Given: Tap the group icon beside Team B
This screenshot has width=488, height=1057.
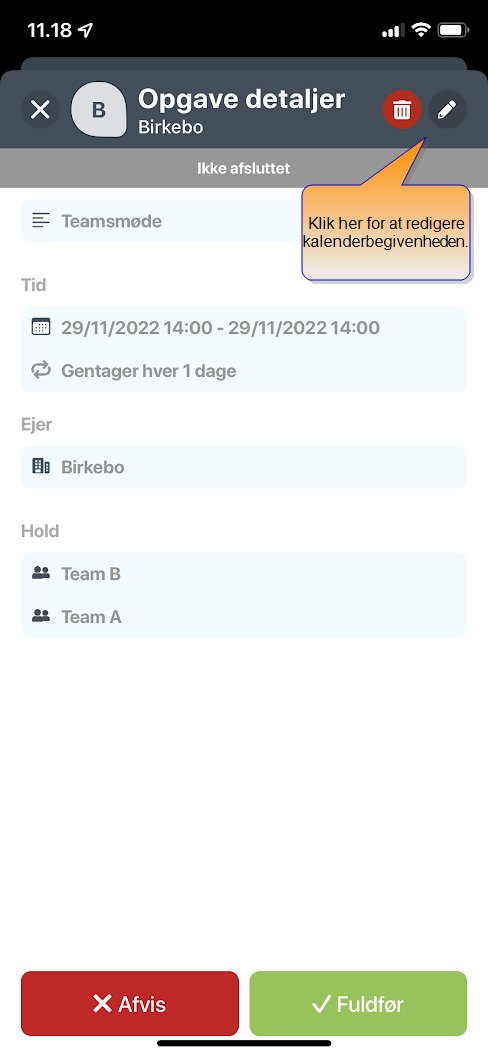Looking at the screenshot, I should tap(41, 573).
